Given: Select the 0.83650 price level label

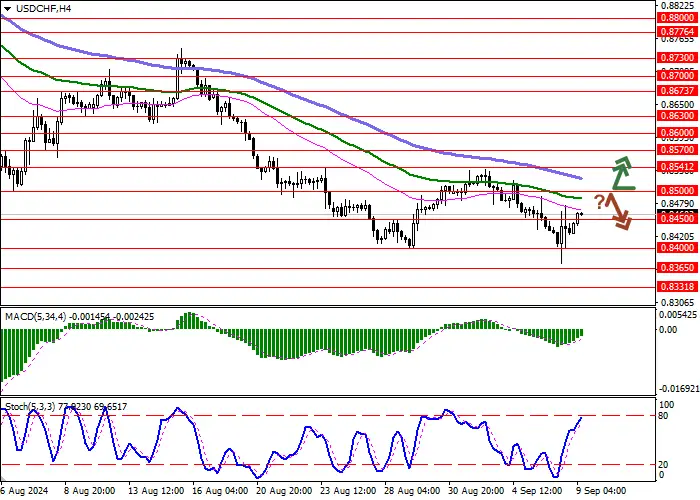Looking at the screenshot, I should (x=677, y=268).
